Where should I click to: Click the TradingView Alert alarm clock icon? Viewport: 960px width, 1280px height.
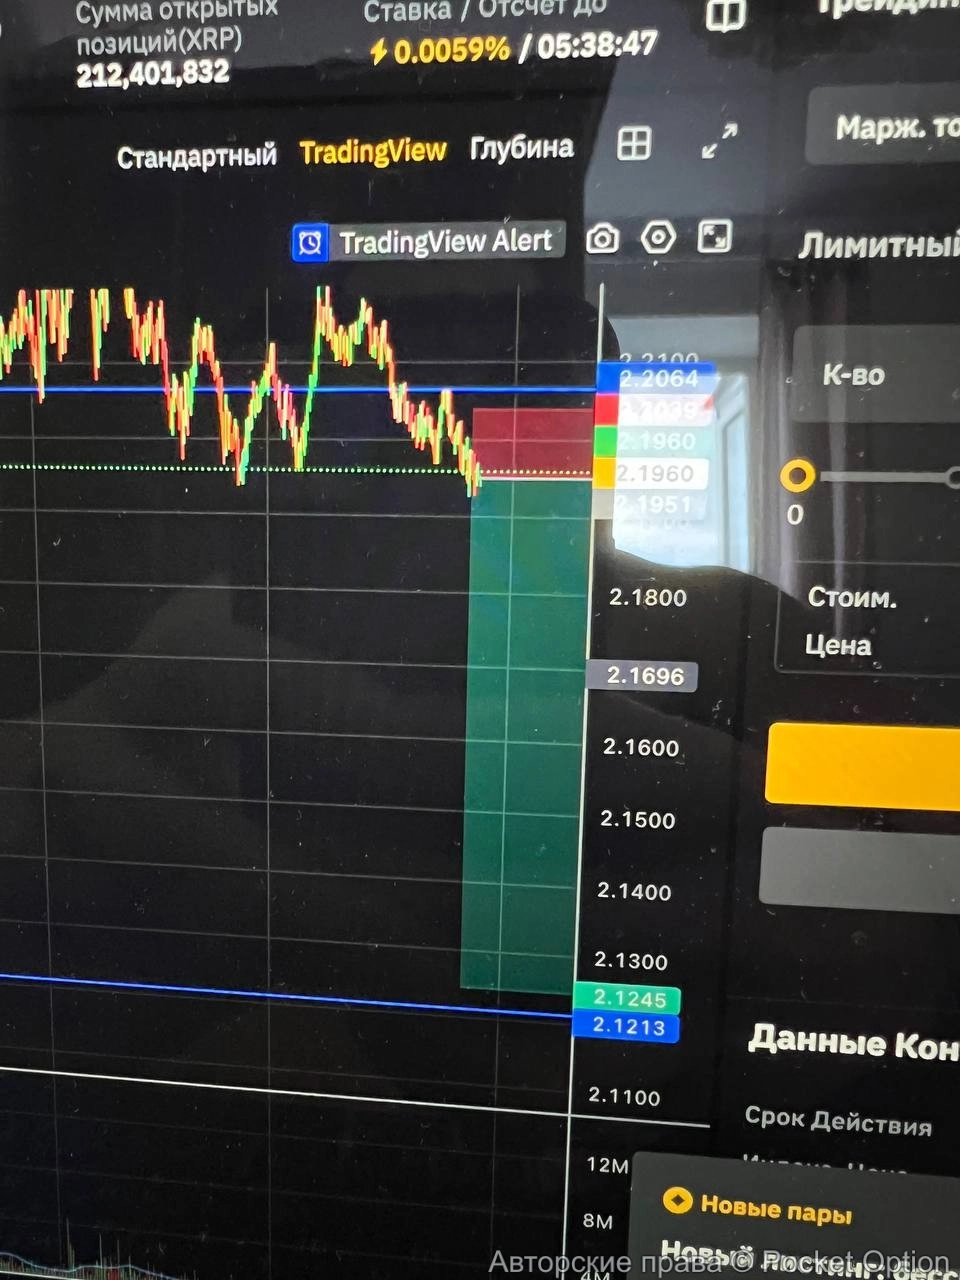tap(310, 243)
